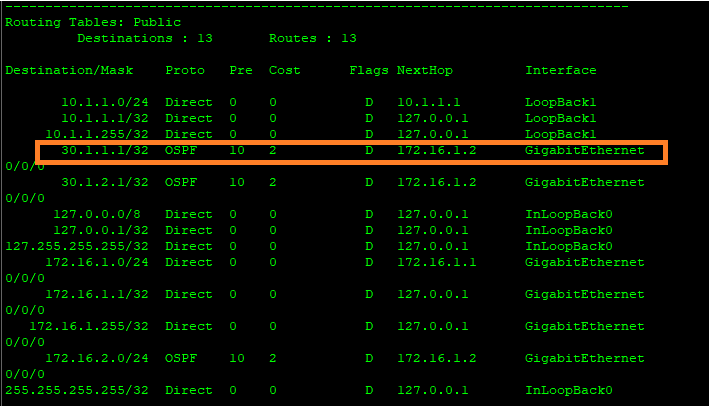Click next hop 127.0.0.1 in 127.255.255.255/32 row

(433, 247)
